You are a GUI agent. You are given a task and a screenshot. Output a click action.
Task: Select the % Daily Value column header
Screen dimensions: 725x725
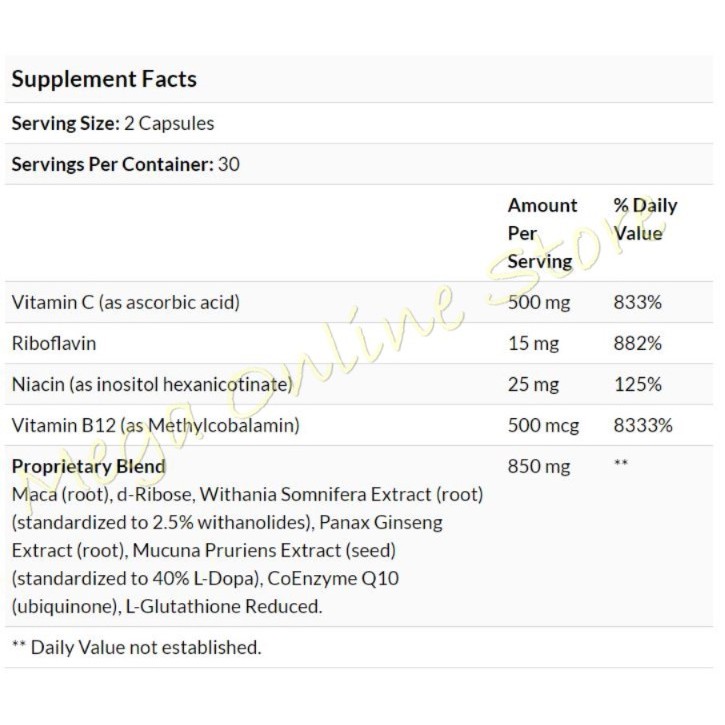coord(645,219)
